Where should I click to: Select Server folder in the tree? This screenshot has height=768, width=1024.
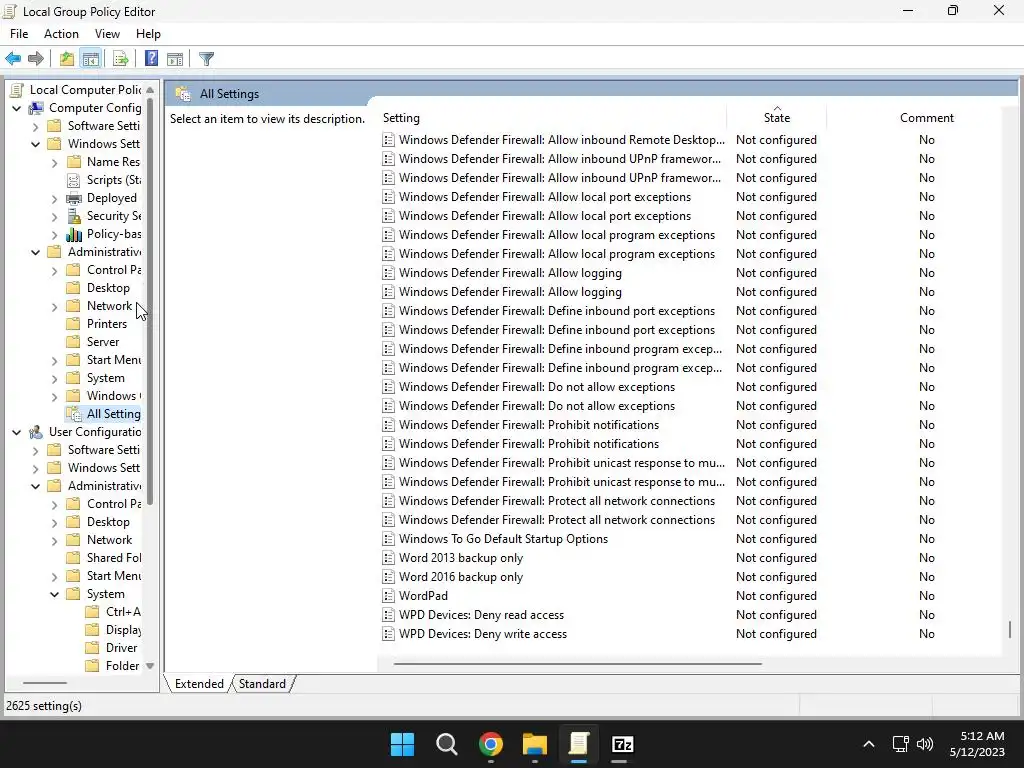(103, 342)
